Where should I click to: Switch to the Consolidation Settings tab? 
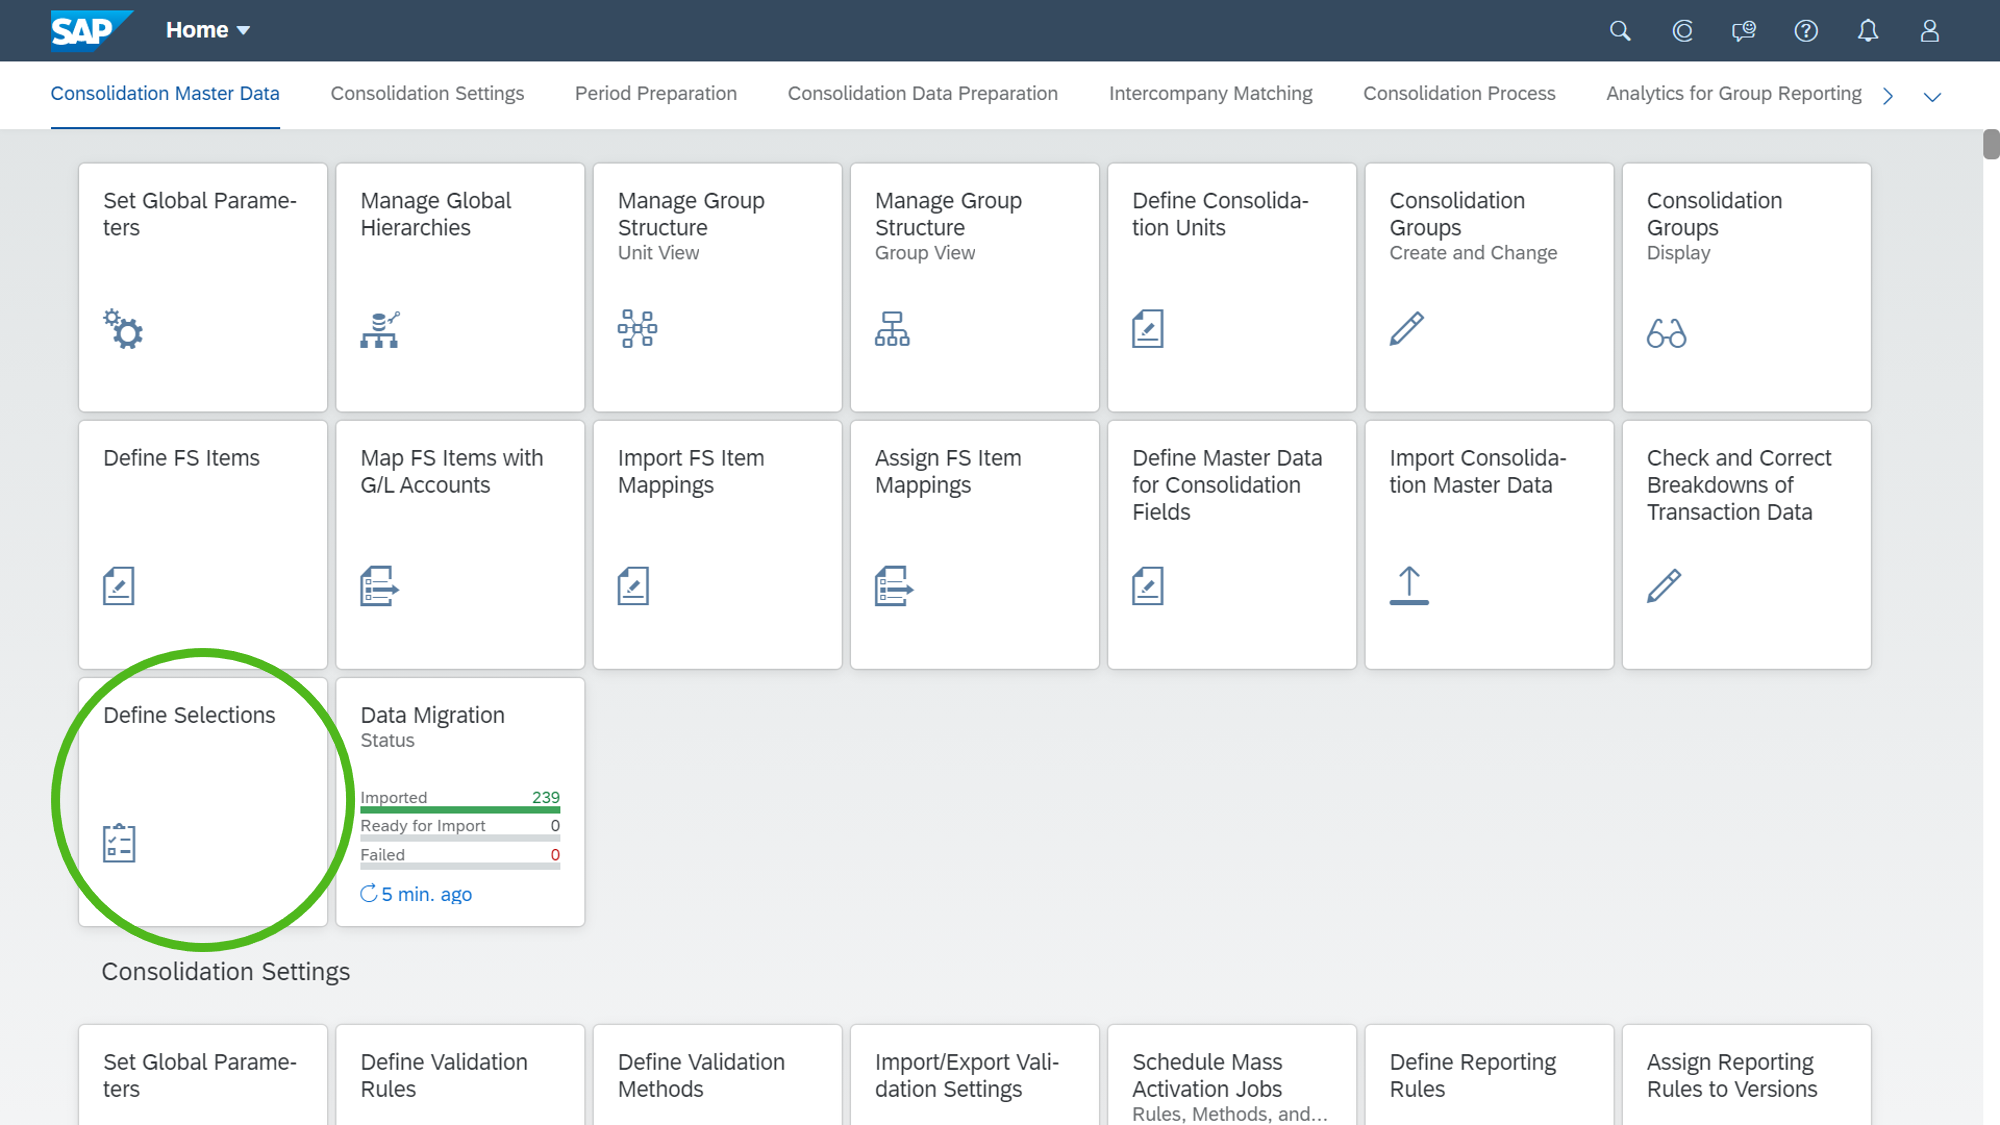click(x=427, y=94)
